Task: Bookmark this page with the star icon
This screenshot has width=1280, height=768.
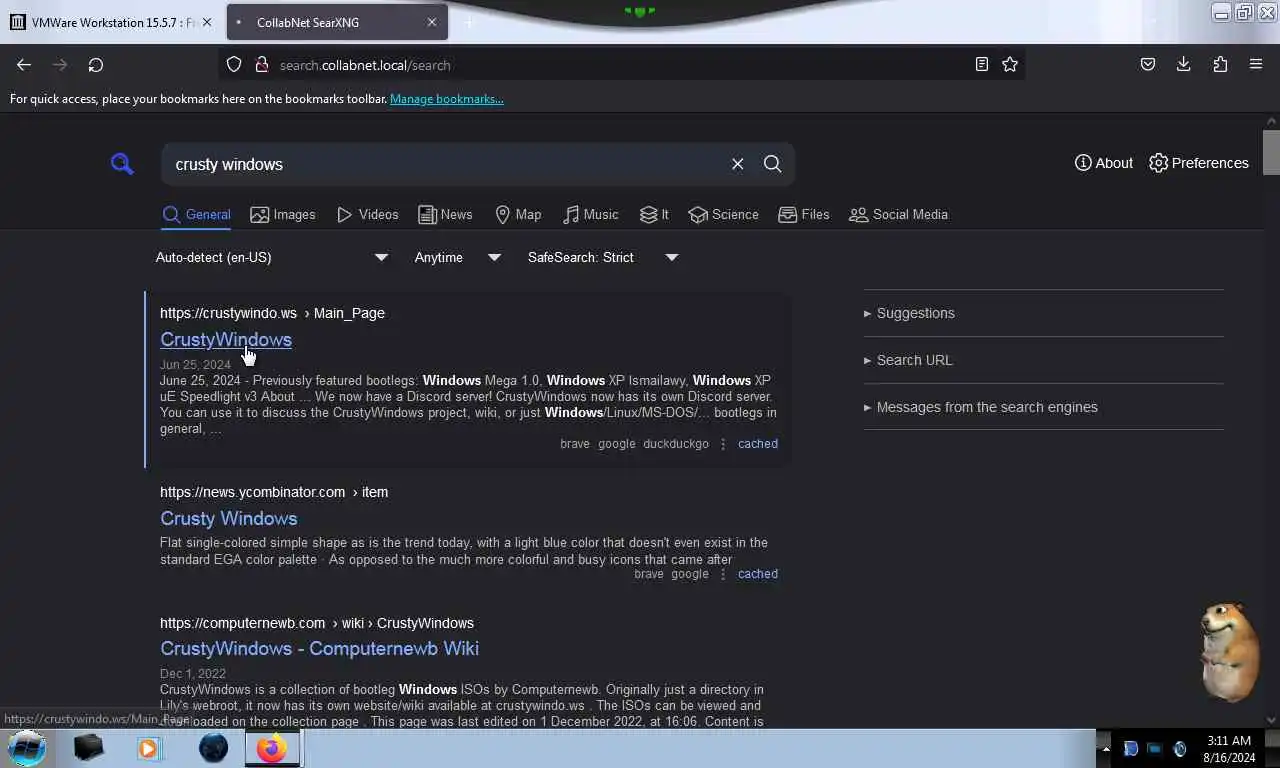Action: [1010, 64]
